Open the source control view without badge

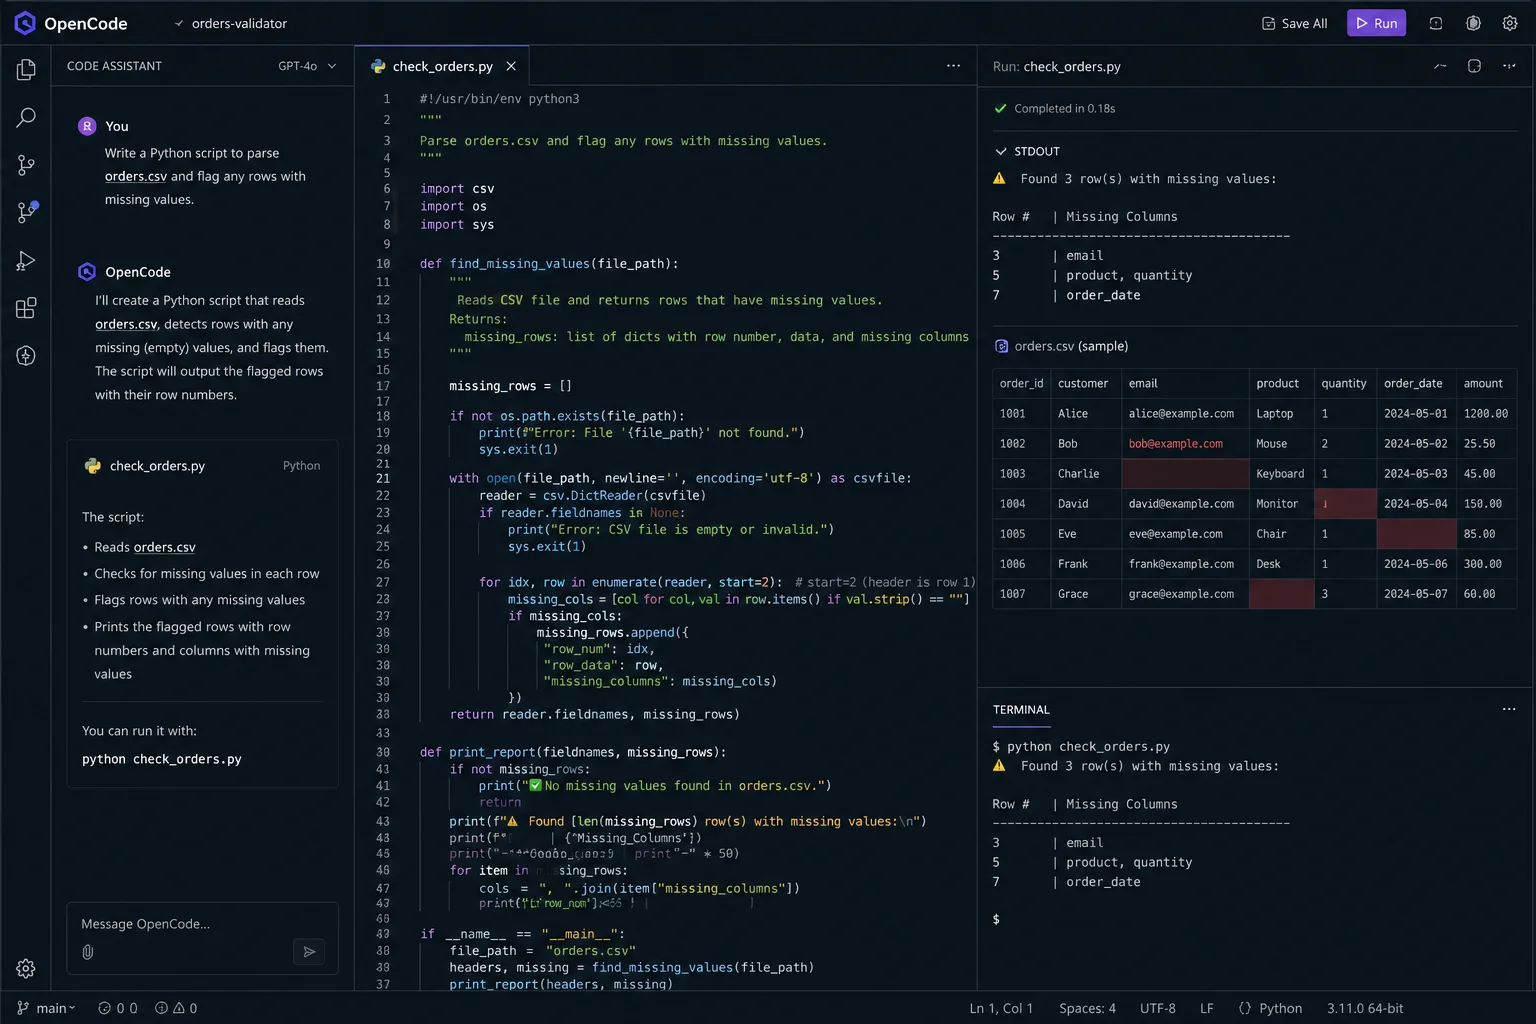26,165
